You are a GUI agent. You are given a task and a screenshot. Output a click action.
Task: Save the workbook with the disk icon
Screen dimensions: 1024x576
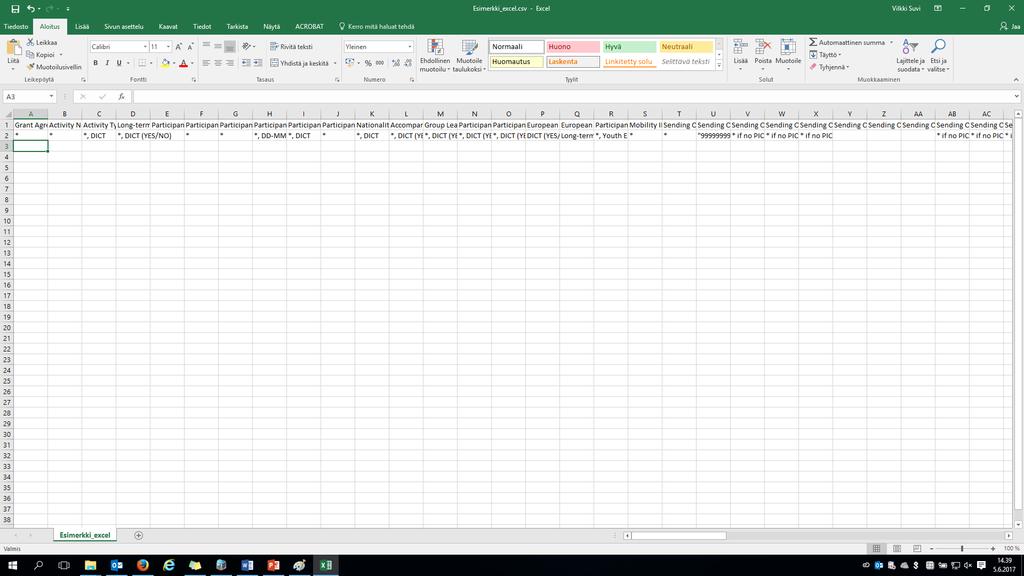pos(15,8)
